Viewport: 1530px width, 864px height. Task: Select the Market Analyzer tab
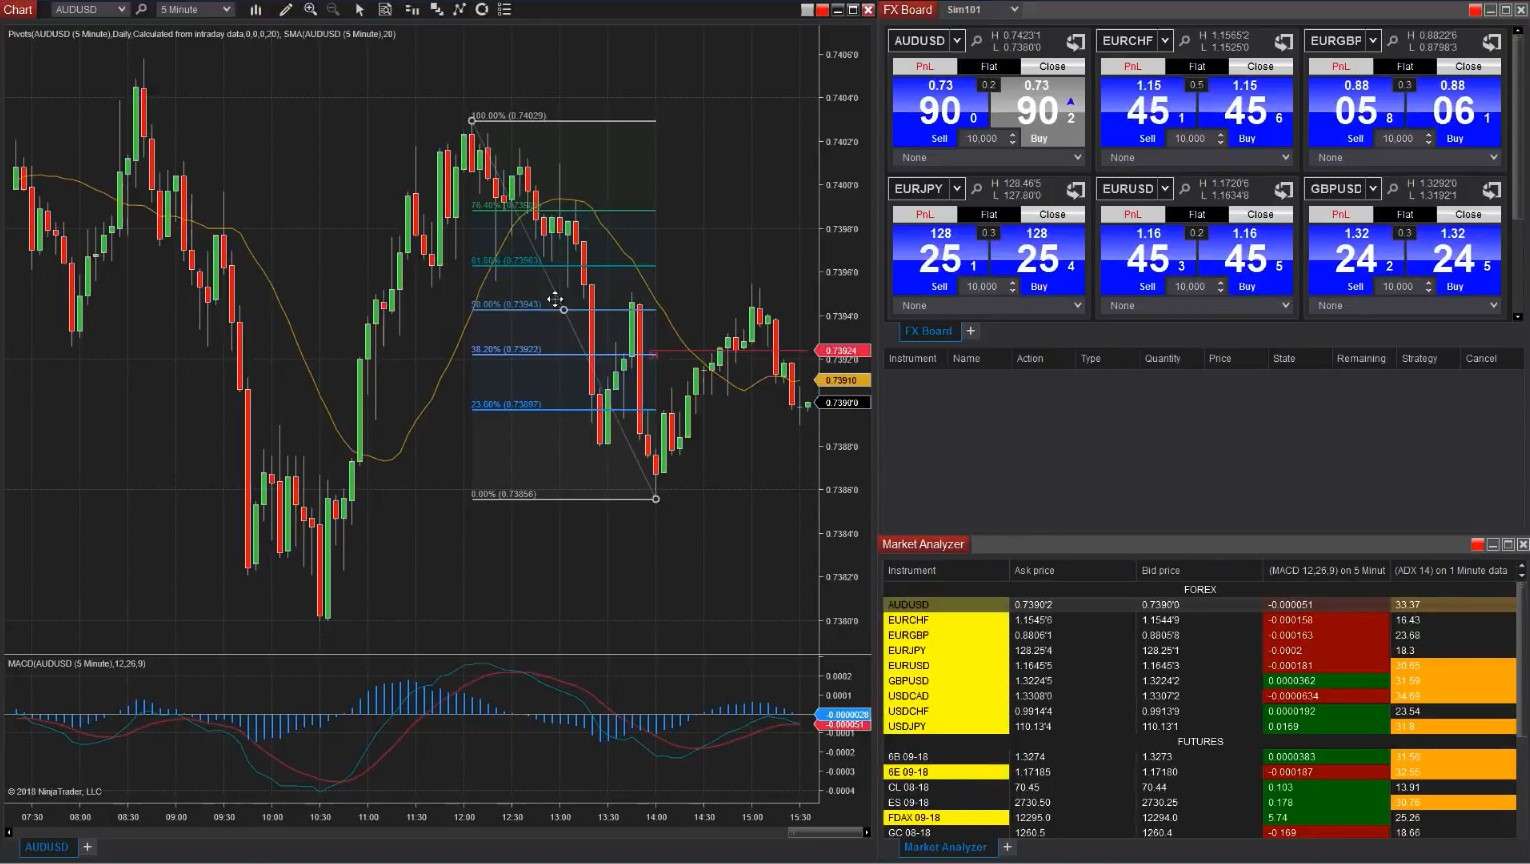pyautogui.click(x=945, y=847)
